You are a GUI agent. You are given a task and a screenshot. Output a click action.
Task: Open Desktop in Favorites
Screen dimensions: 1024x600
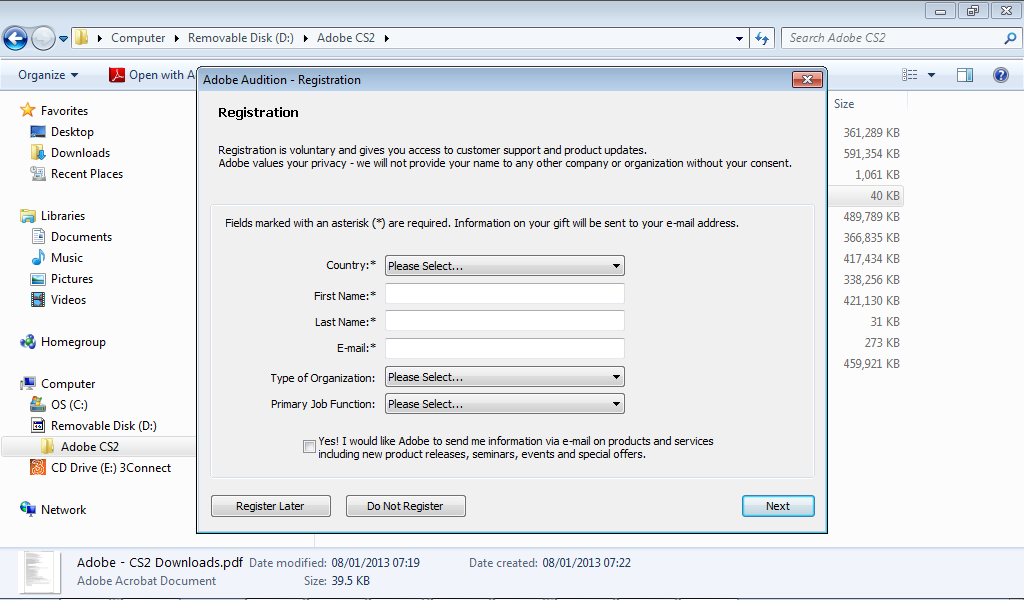click(72, 132)
